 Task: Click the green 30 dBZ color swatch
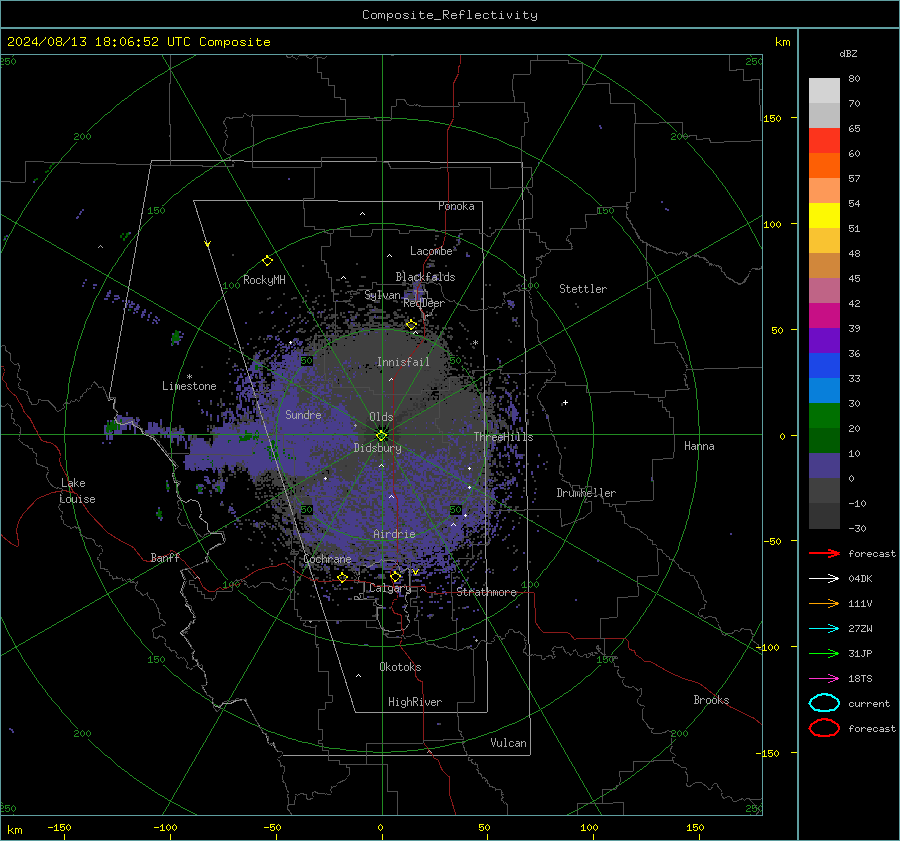coord(824,416)
